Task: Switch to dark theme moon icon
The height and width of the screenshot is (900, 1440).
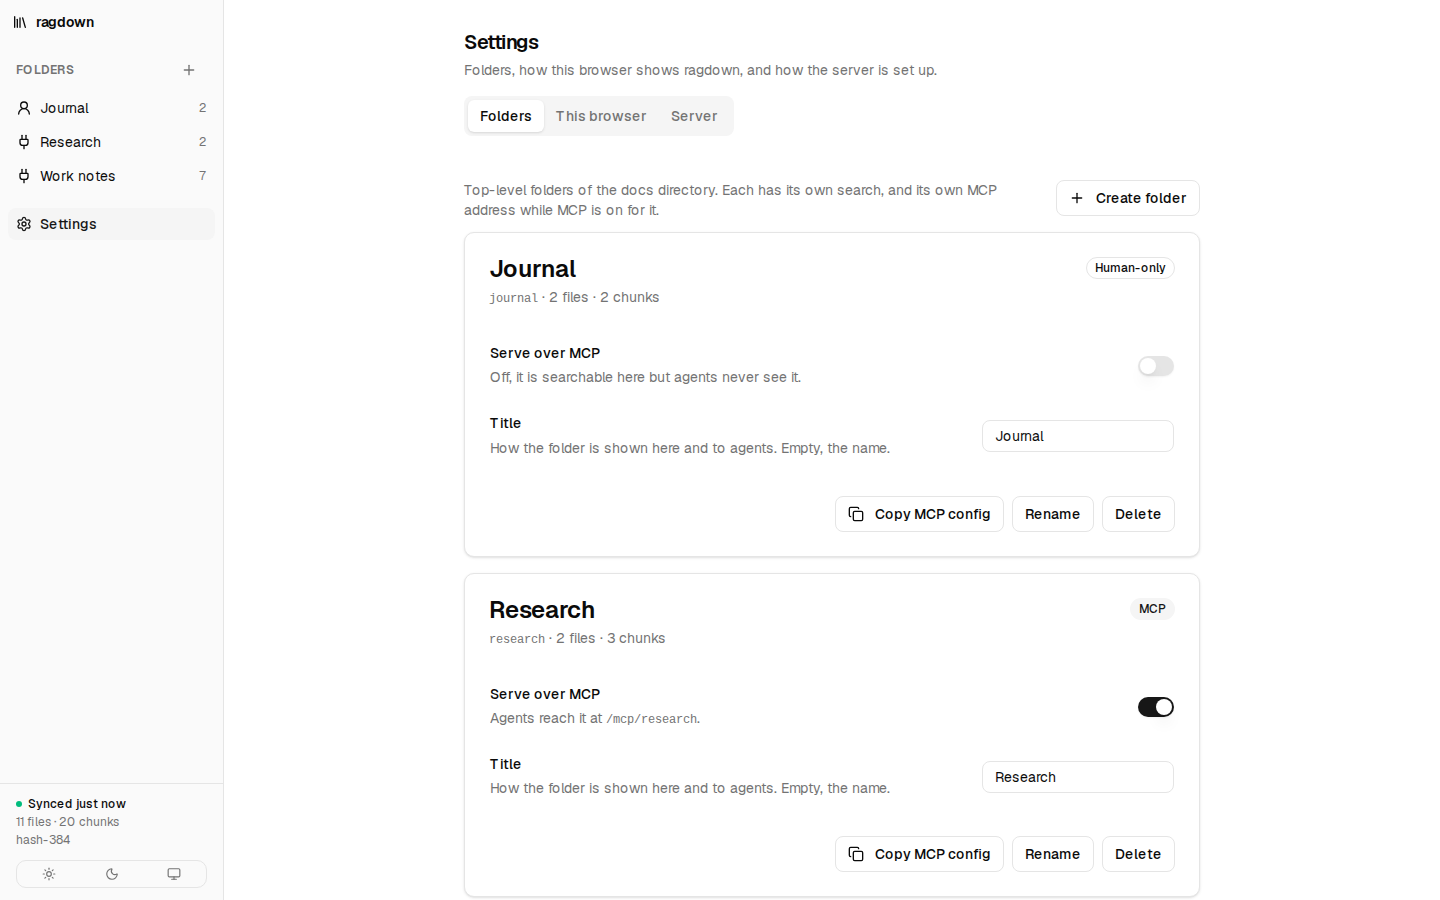Action: 112,874
